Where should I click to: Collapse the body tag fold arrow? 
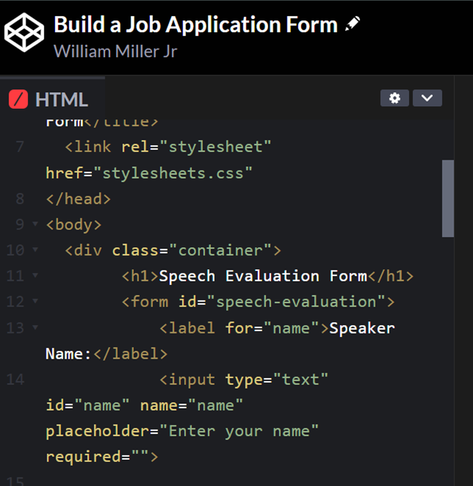[x=35, y=224]
